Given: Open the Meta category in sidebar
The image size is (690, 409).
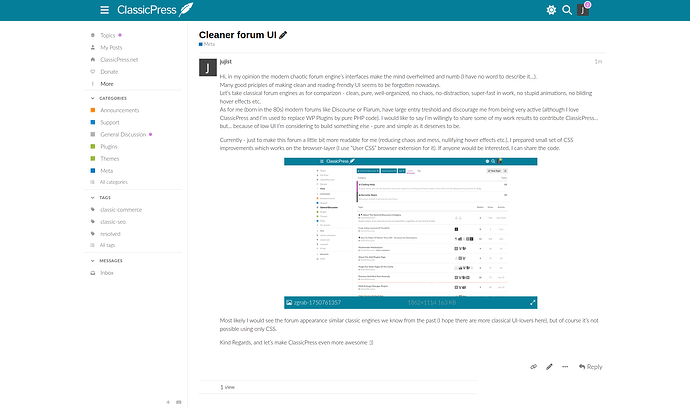Looking at the screenshot, I should [x=106, y=171].
